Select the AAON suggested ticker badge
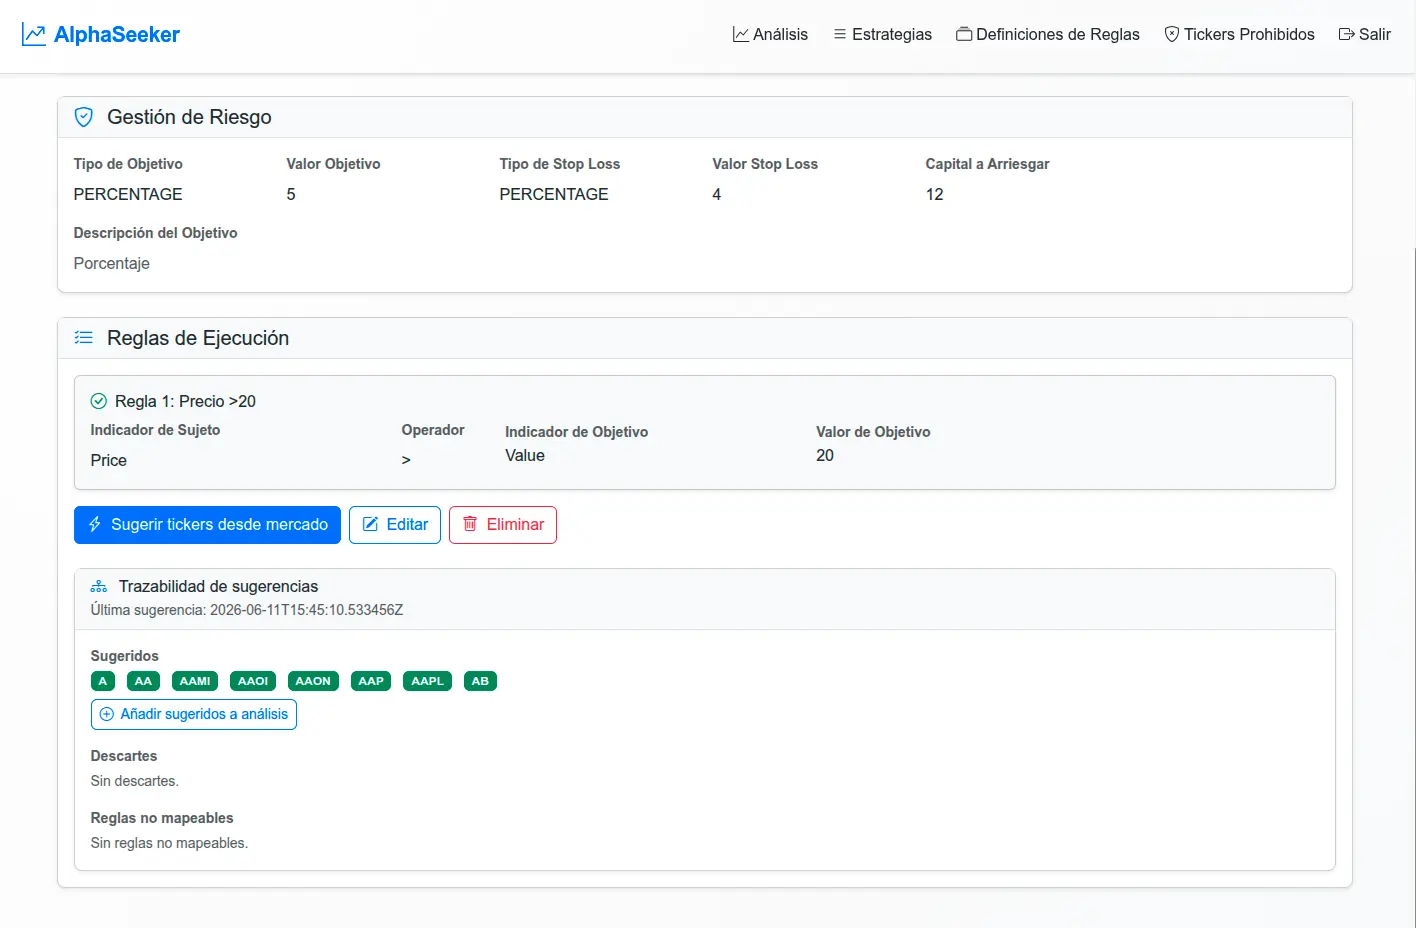1416x928 pixels. point(313,681)
